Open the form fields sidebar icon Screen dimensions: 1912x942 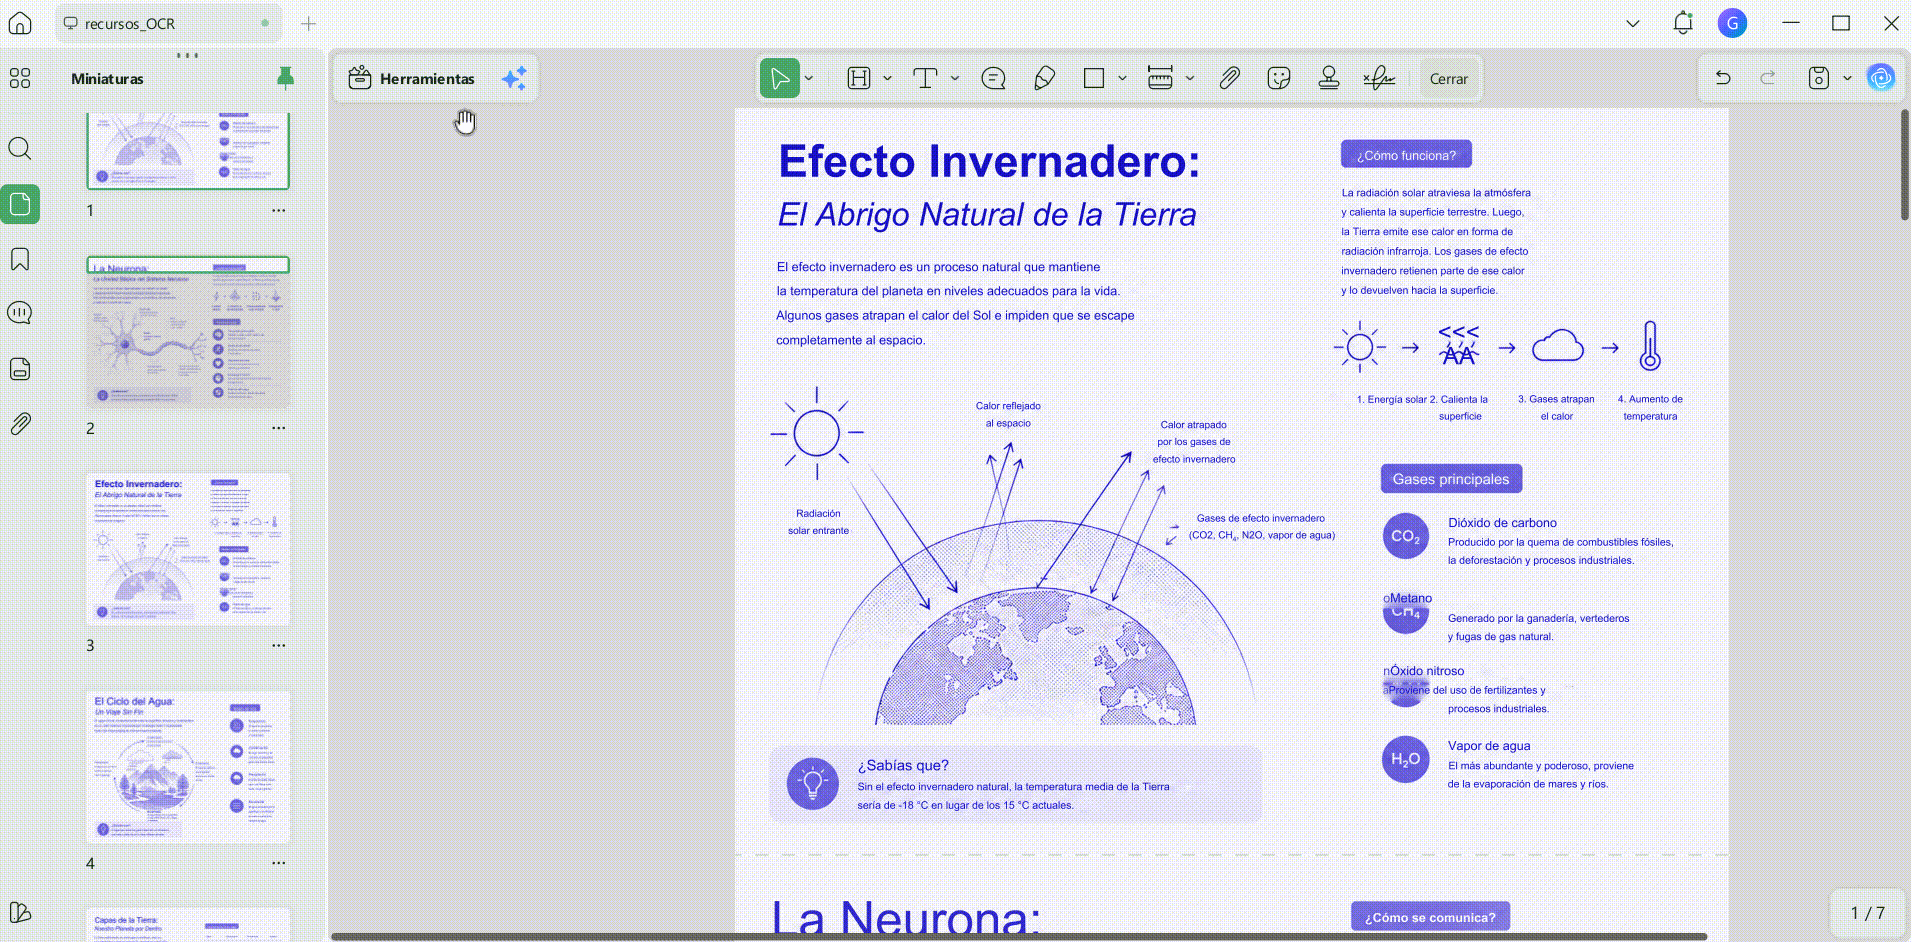click(20, 369)
